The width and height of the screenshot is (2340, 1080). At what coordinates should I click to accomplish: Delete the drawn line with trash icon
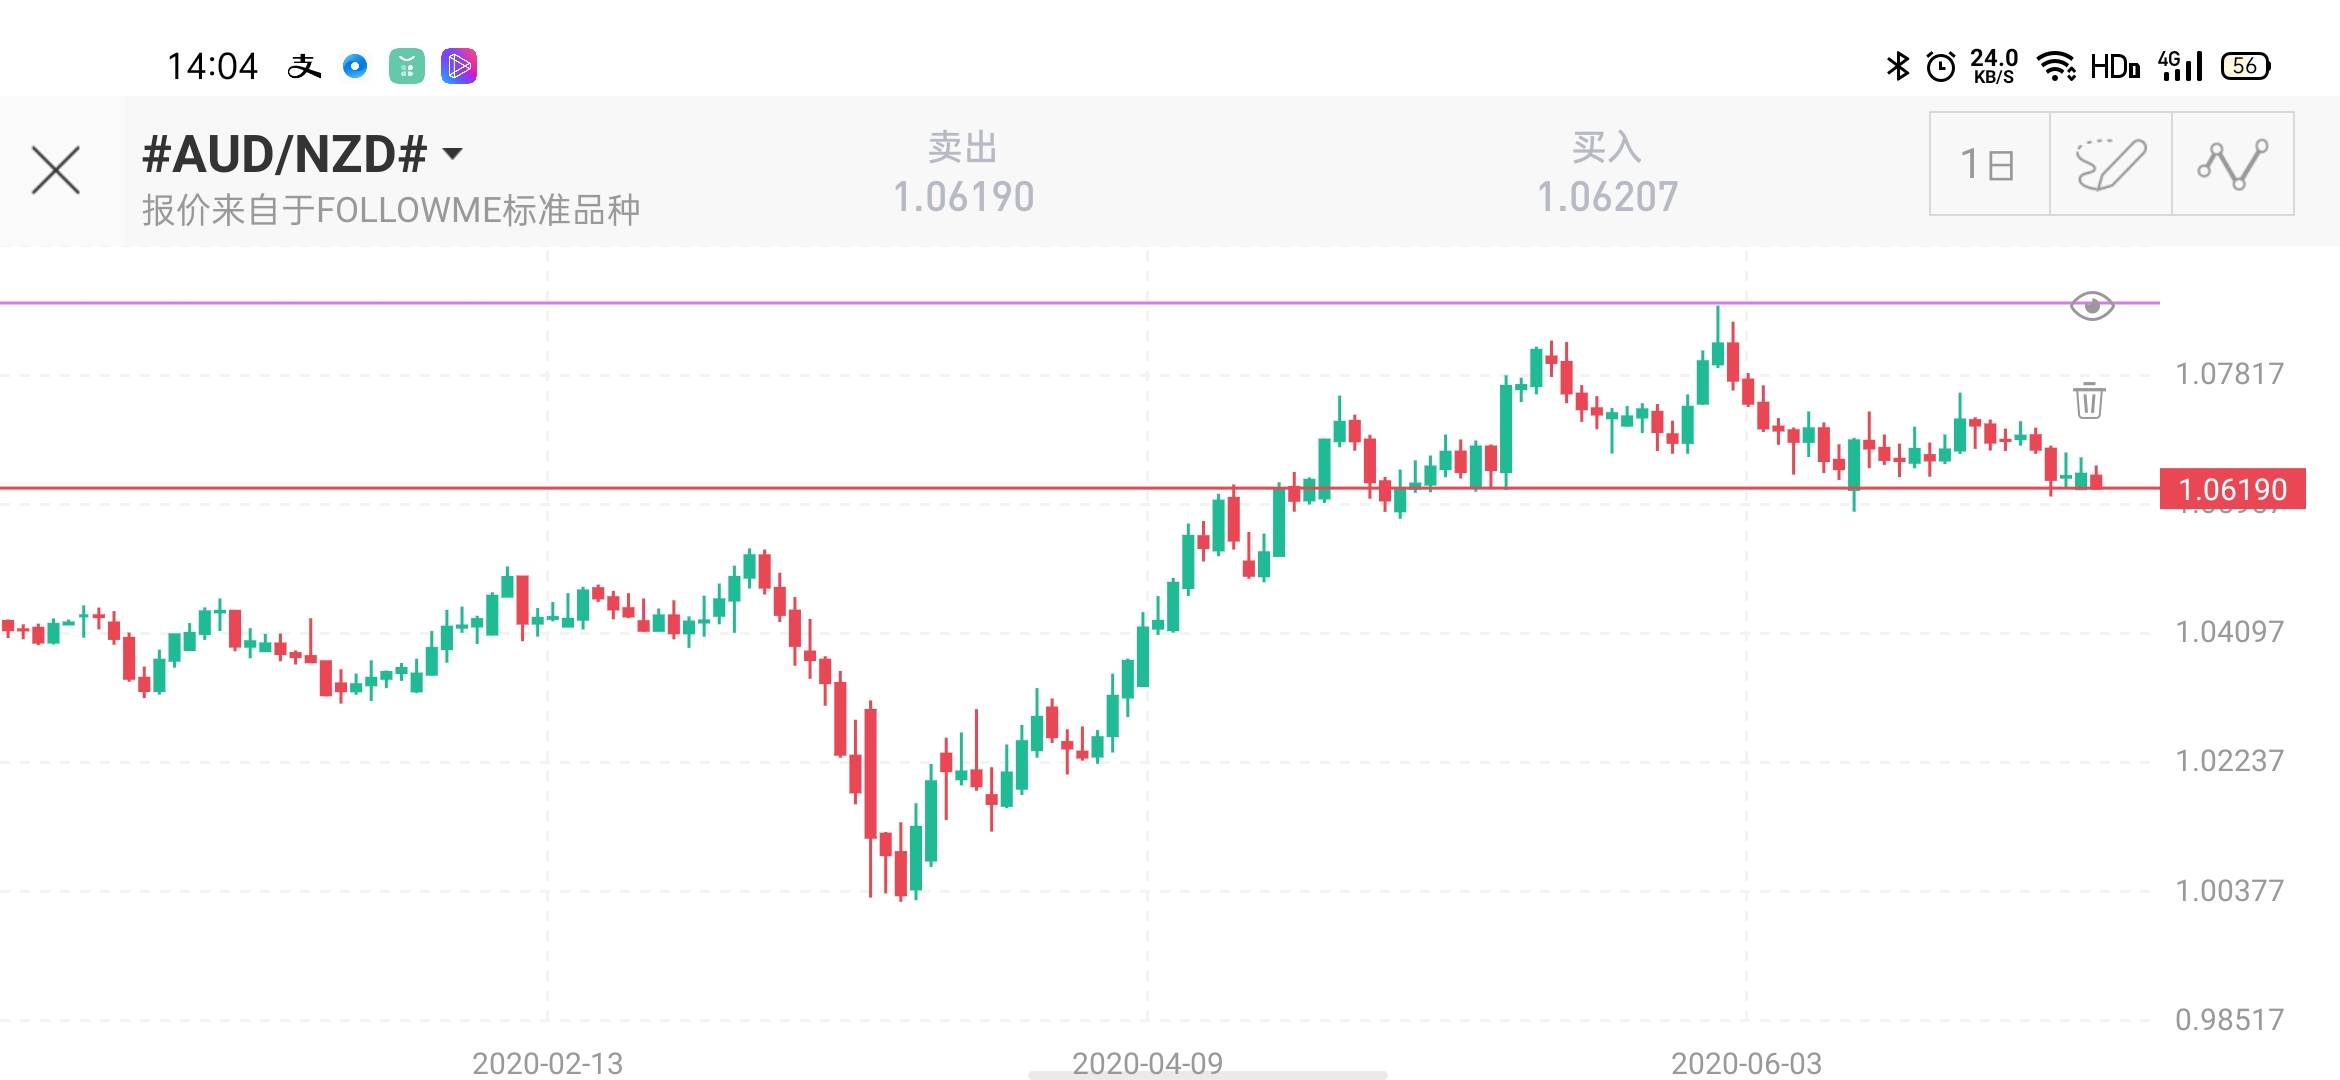(x=2089, y=400)
